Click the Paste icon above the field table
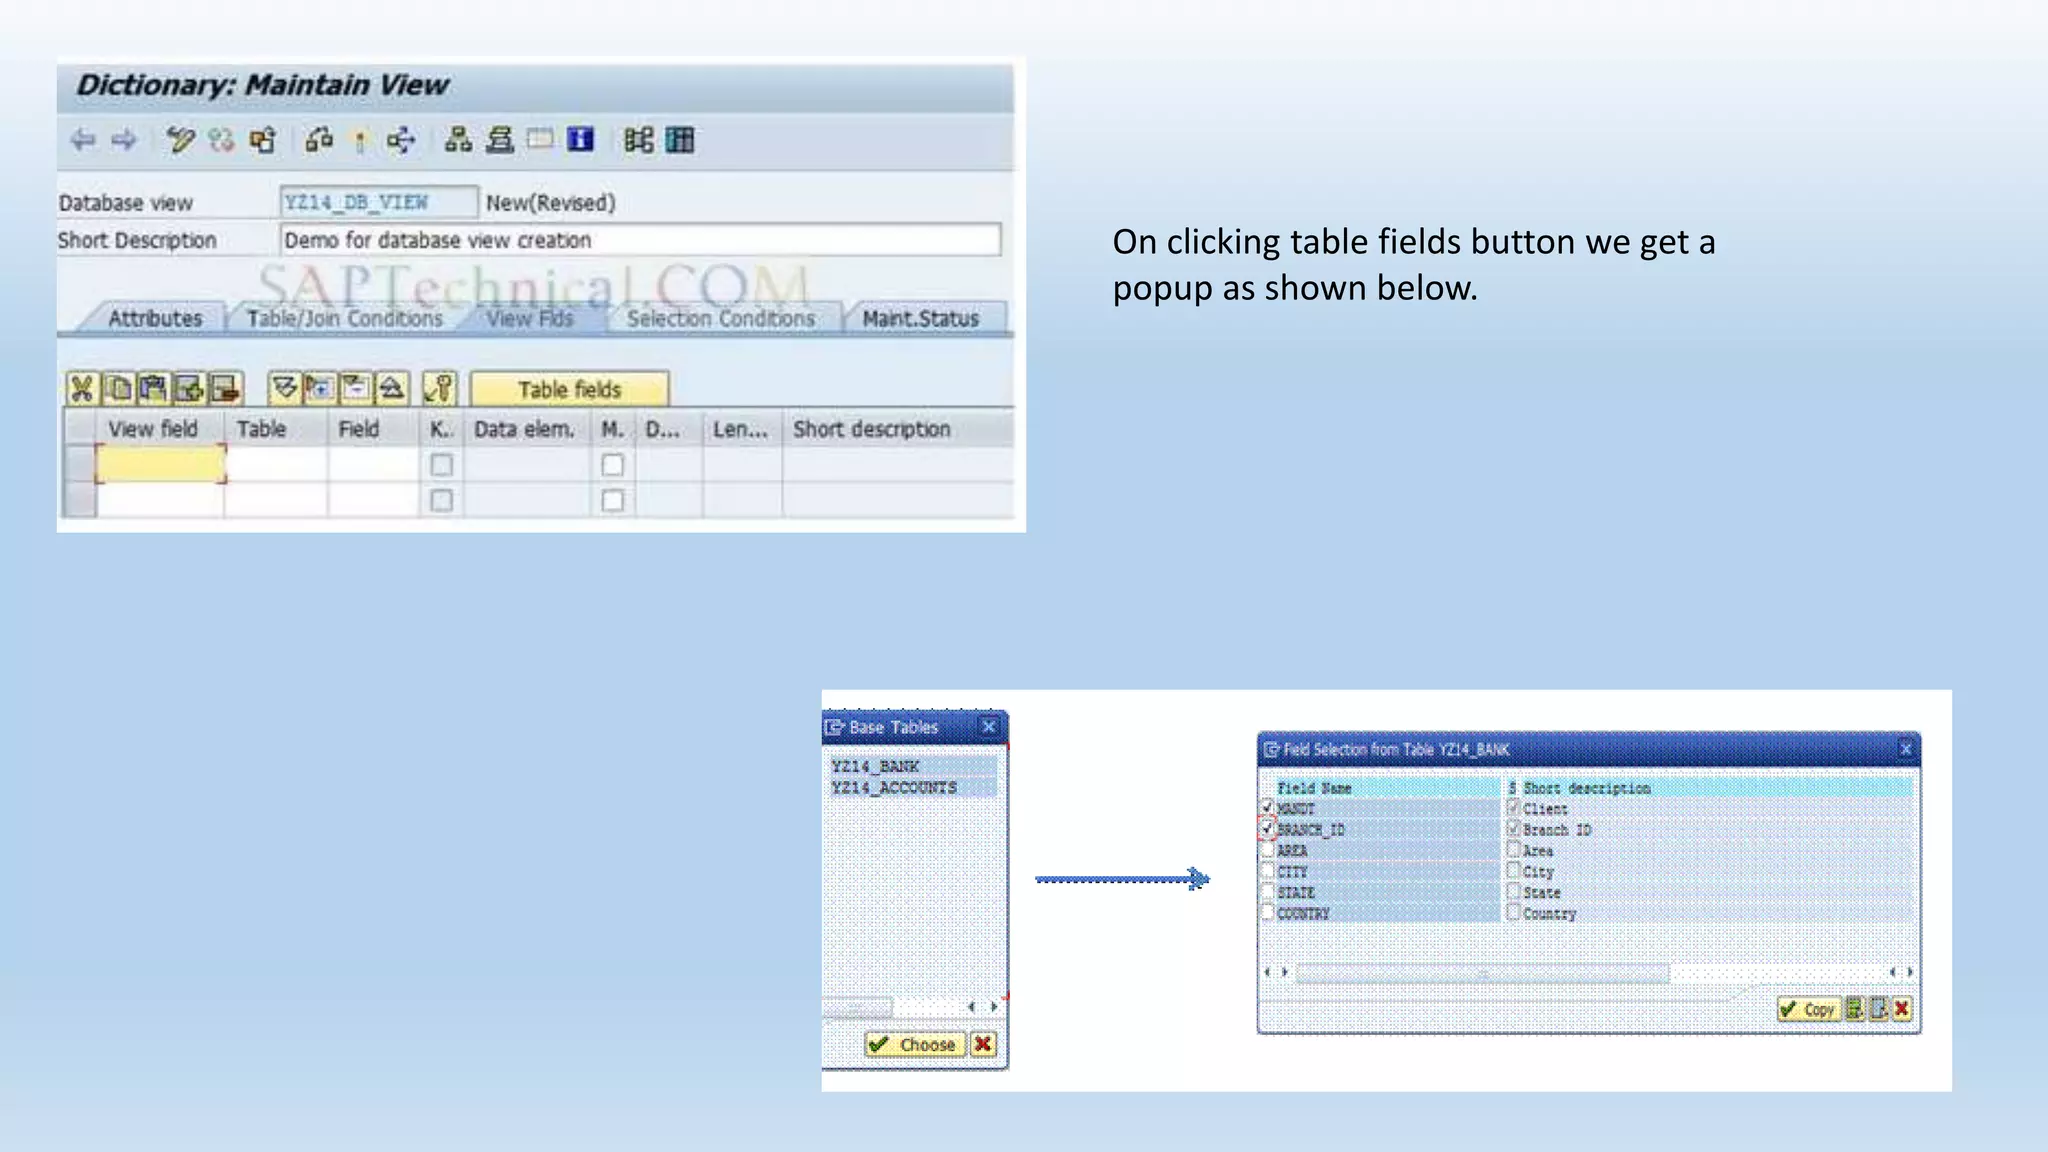The width and height of the screenshot is (2048, 1152). pos(153,388)
